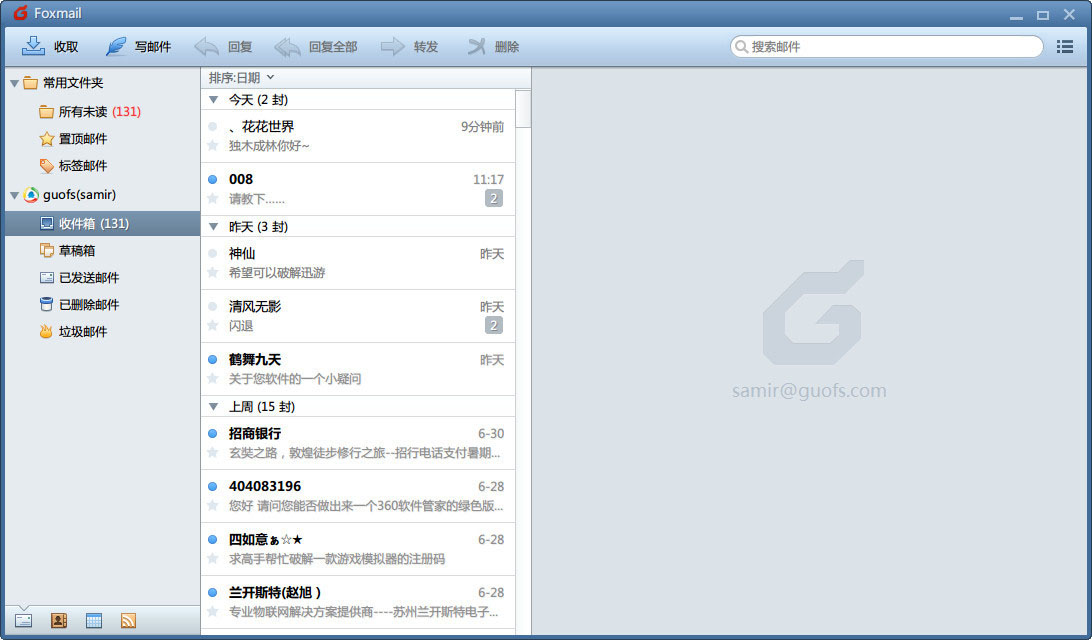
Task: Open email from 鹤舞九天
Action: click(358, 369)
